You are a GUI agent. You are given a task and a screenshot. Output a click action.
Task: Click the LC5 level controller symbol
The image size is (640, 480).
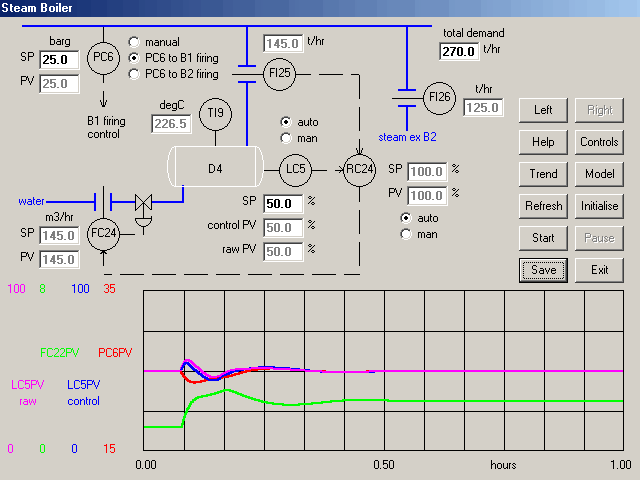point(296,166)
